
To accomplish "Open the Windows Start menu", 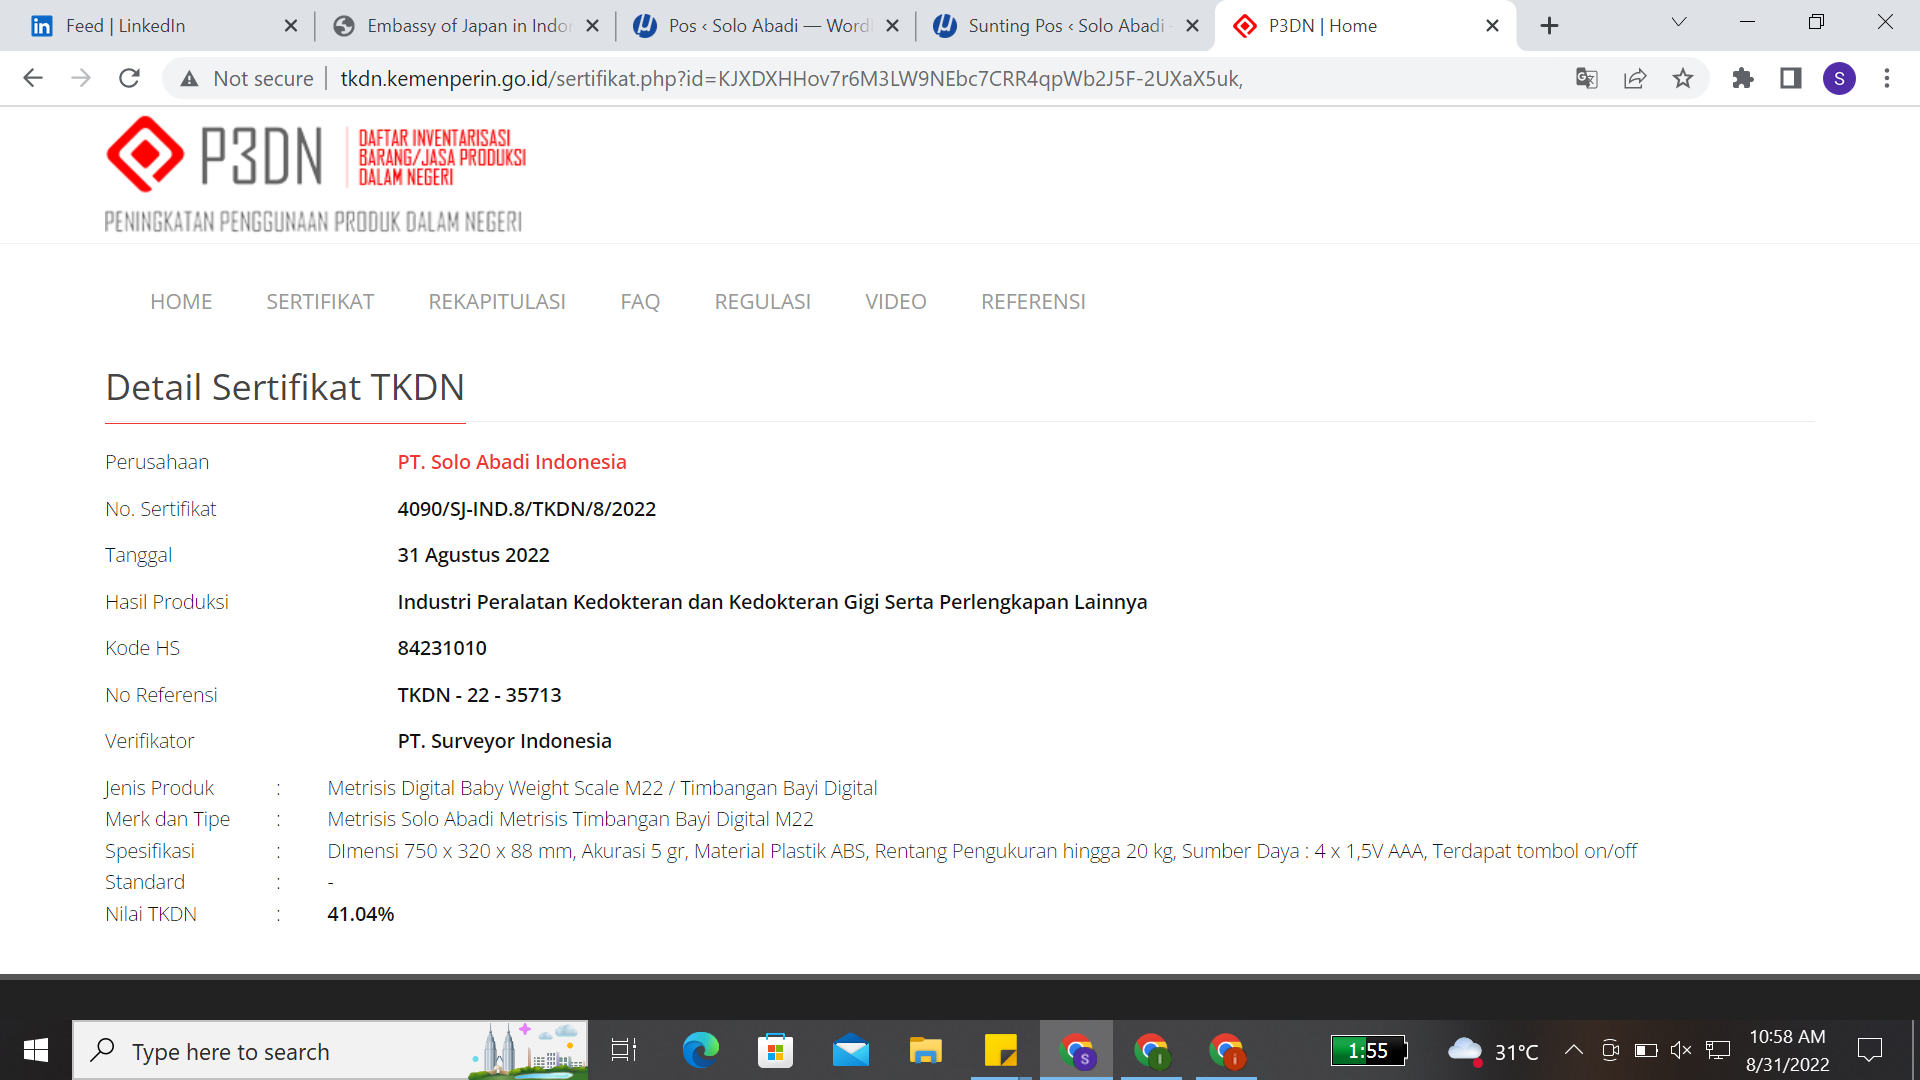I will [36, 1050].
